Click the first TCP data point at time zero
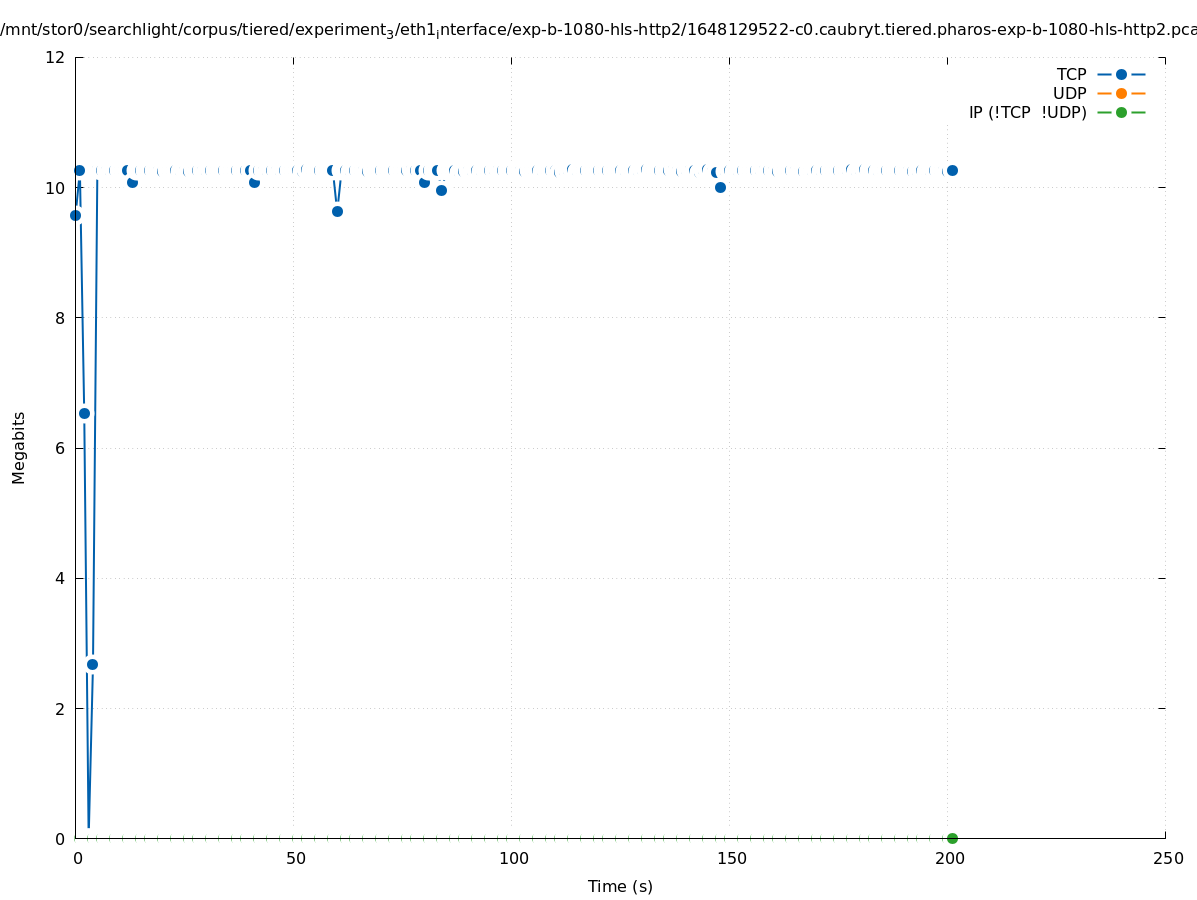1197x900 pixels. [75, 215]
